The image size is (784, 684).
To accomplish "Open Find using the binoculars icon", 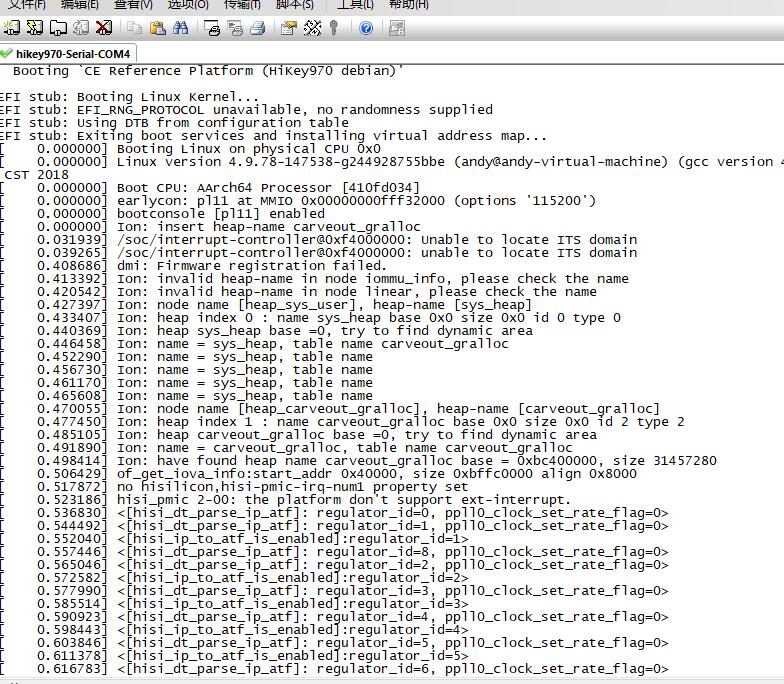I will pos(181,28).
